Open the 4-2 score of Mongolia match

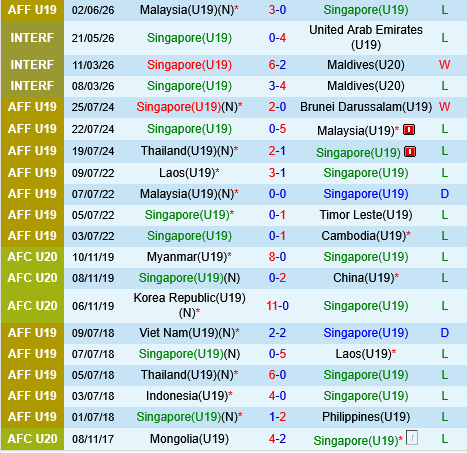pos(277,439)
